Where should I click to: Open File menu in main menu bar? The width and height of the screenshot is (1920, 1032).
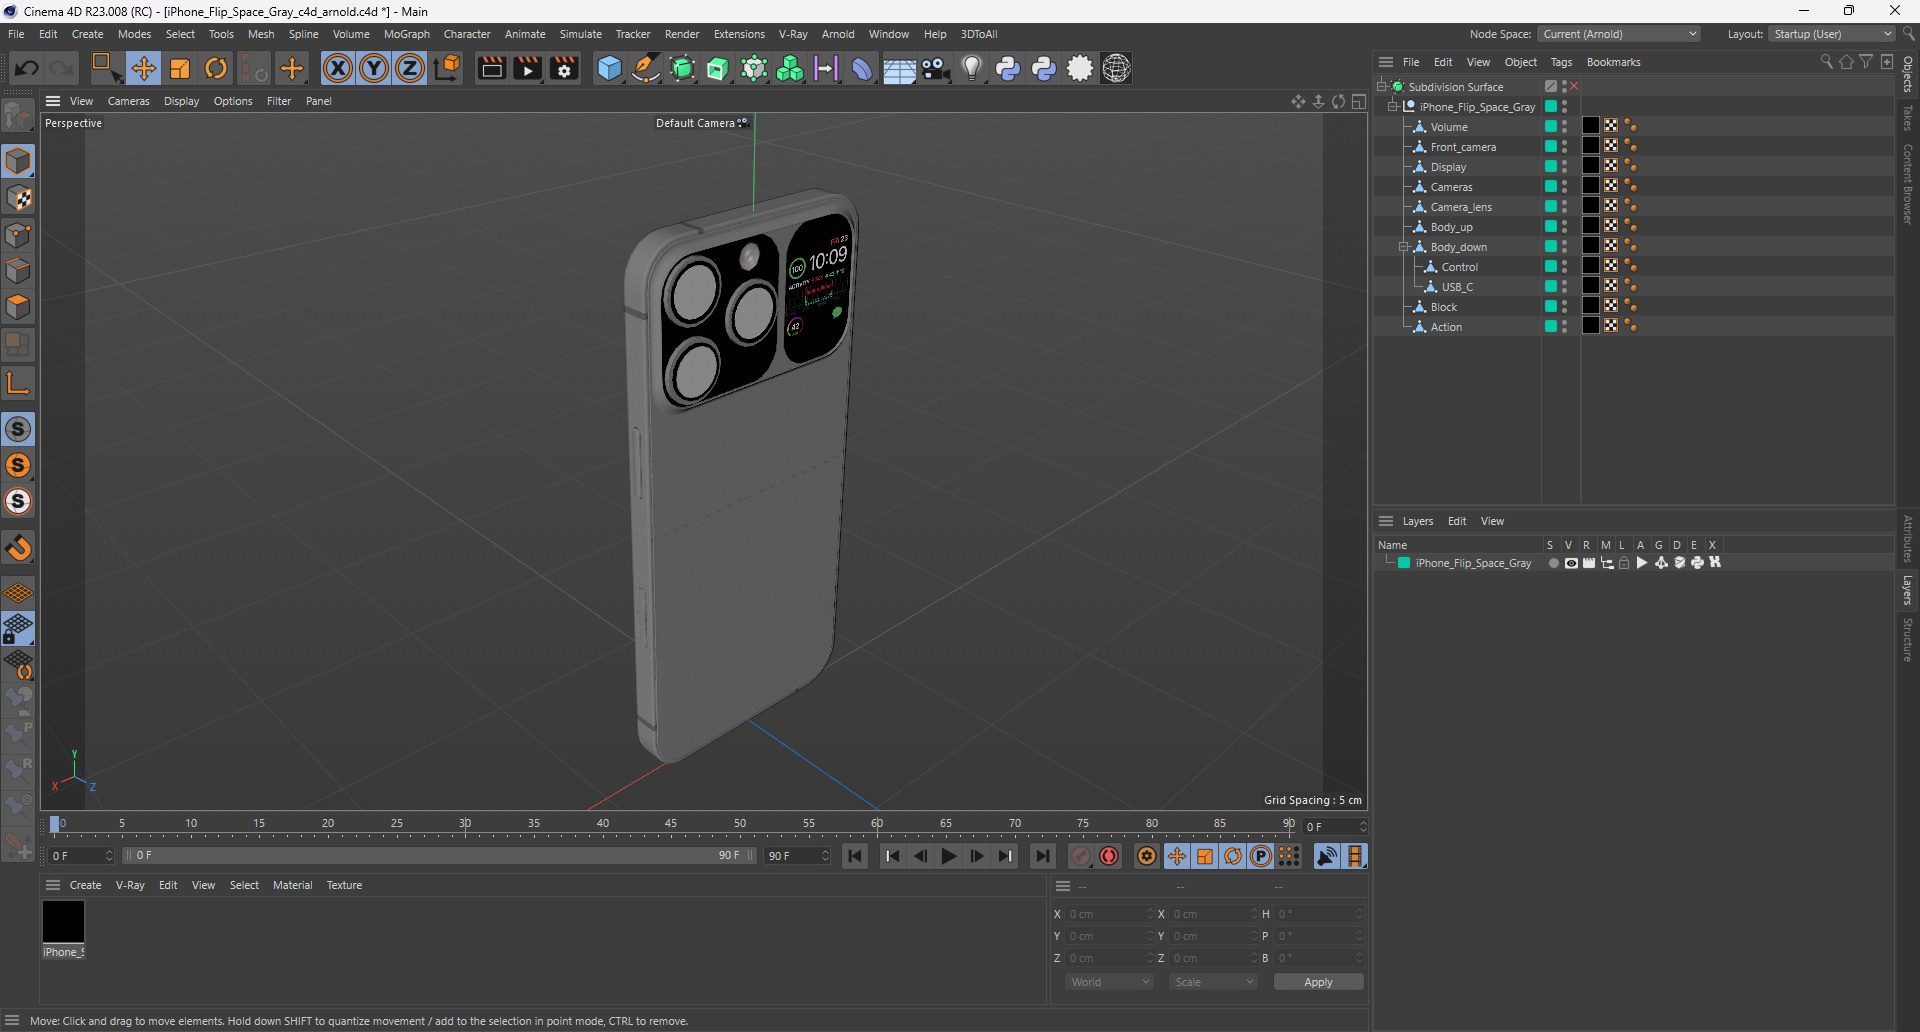pos(16,34)
